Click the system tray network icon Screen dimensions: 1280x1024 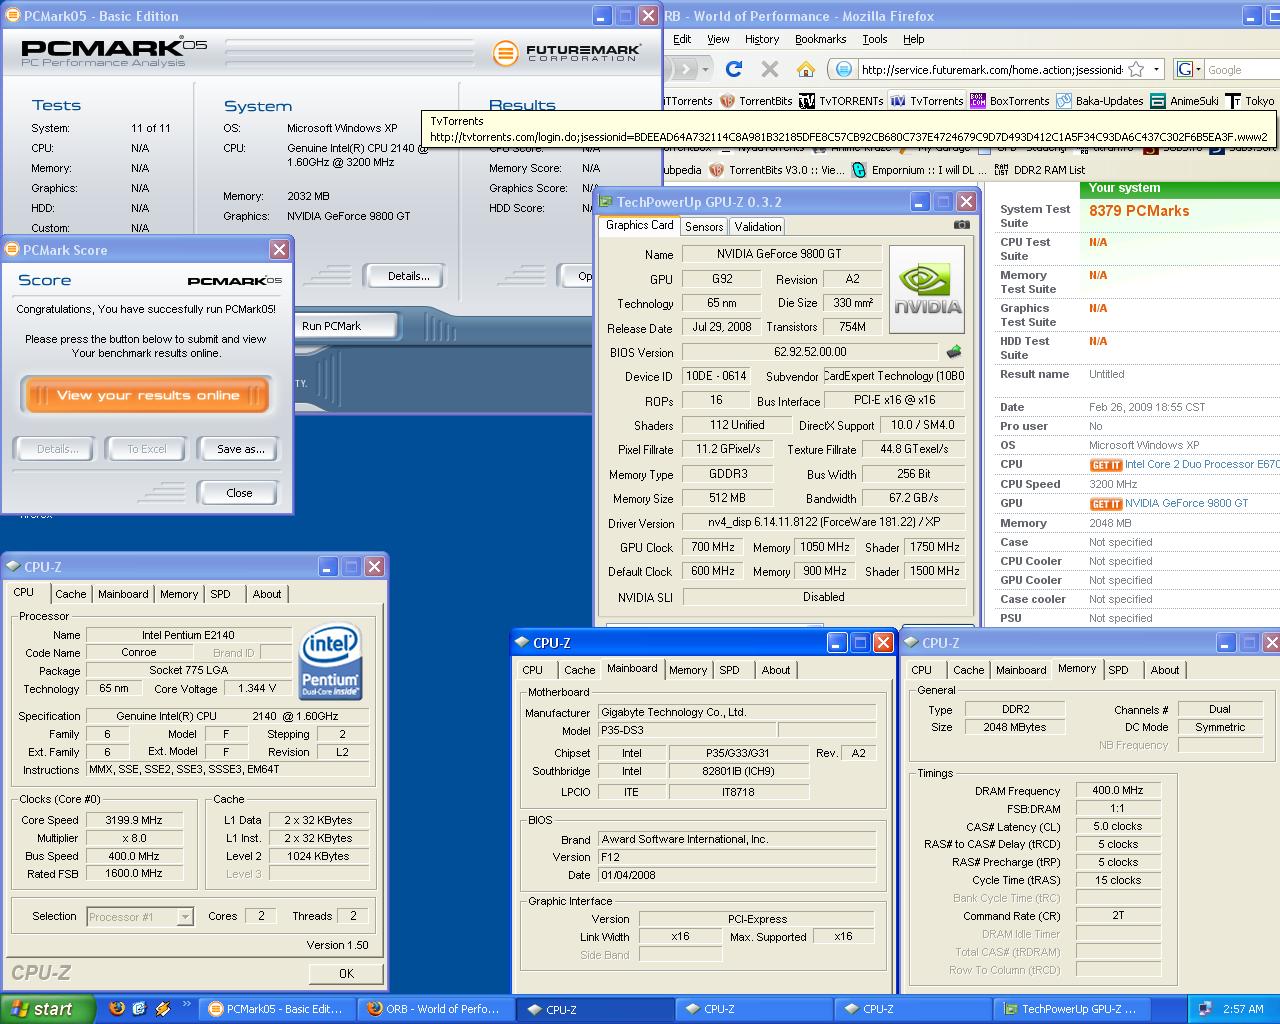1205,1009
